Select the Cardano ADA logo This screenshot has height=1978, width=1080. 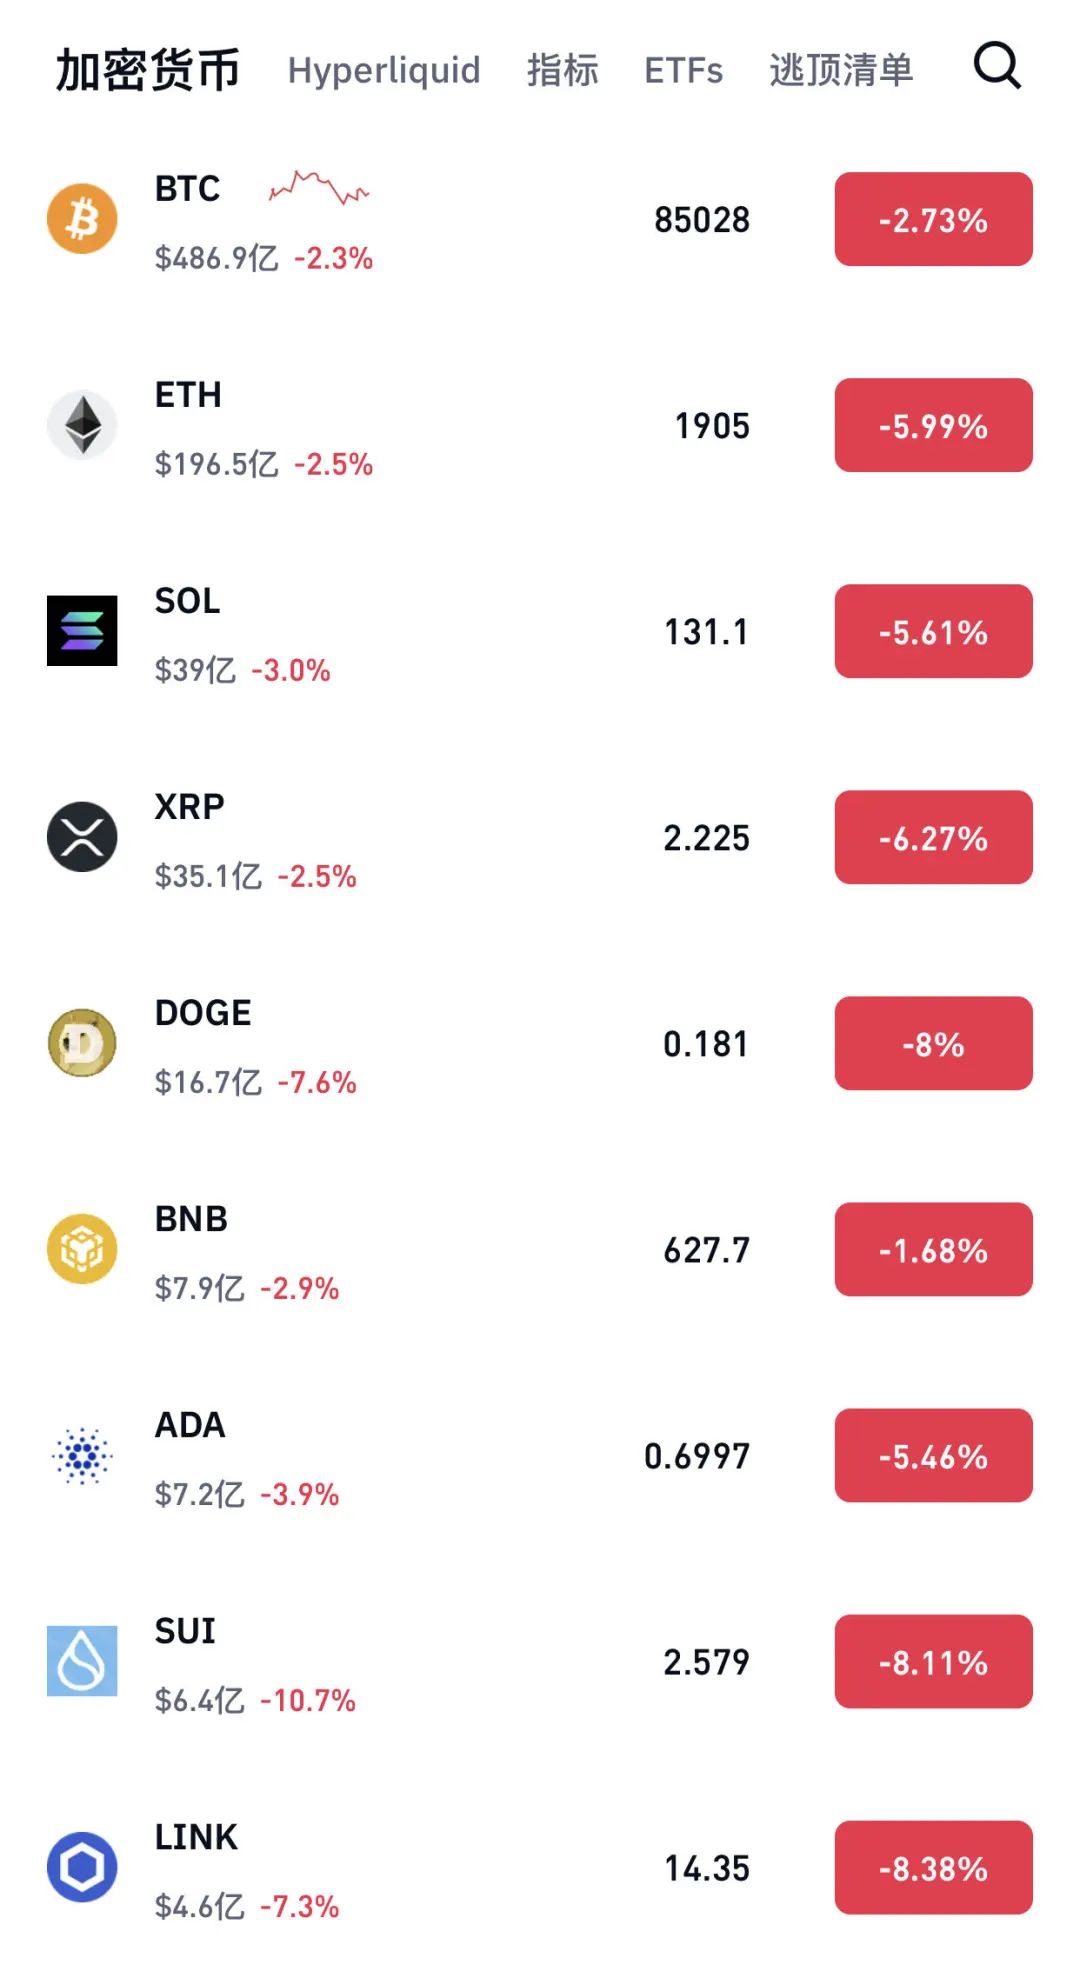82,1455
